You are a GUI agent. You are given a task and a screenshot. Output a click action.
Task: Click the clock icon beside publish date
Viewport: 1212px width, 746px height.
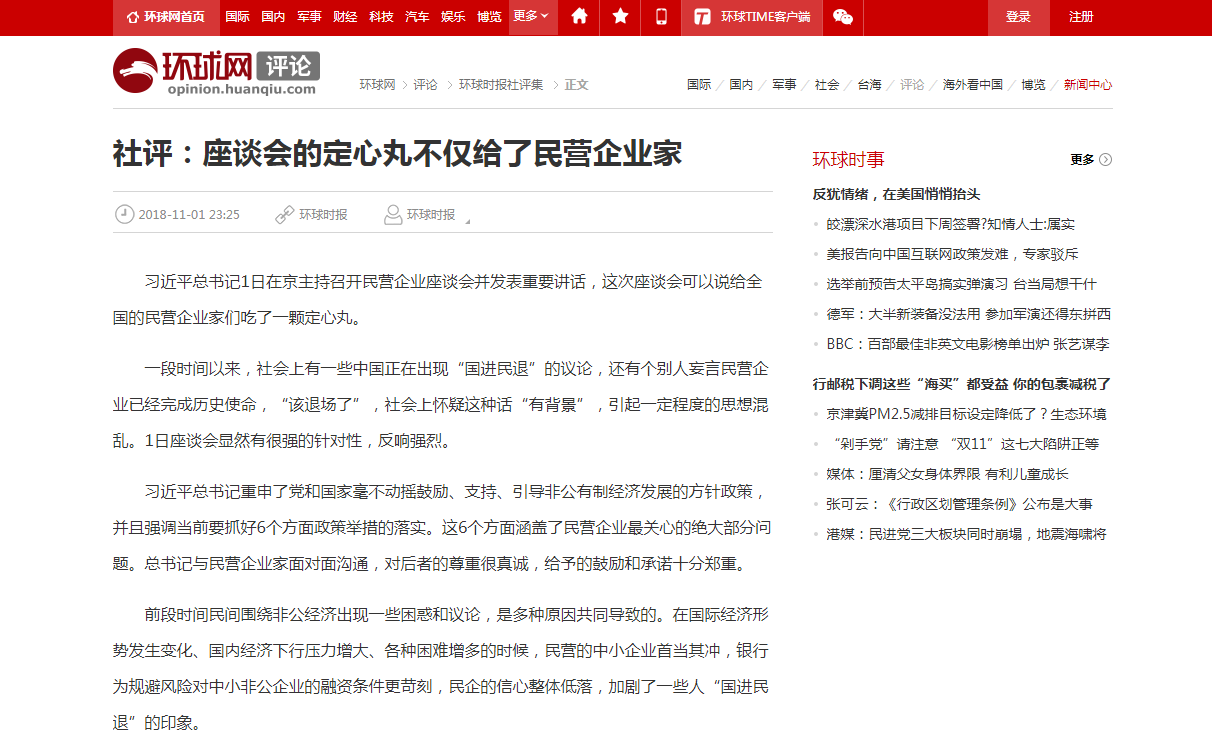(x=124, y=214)
